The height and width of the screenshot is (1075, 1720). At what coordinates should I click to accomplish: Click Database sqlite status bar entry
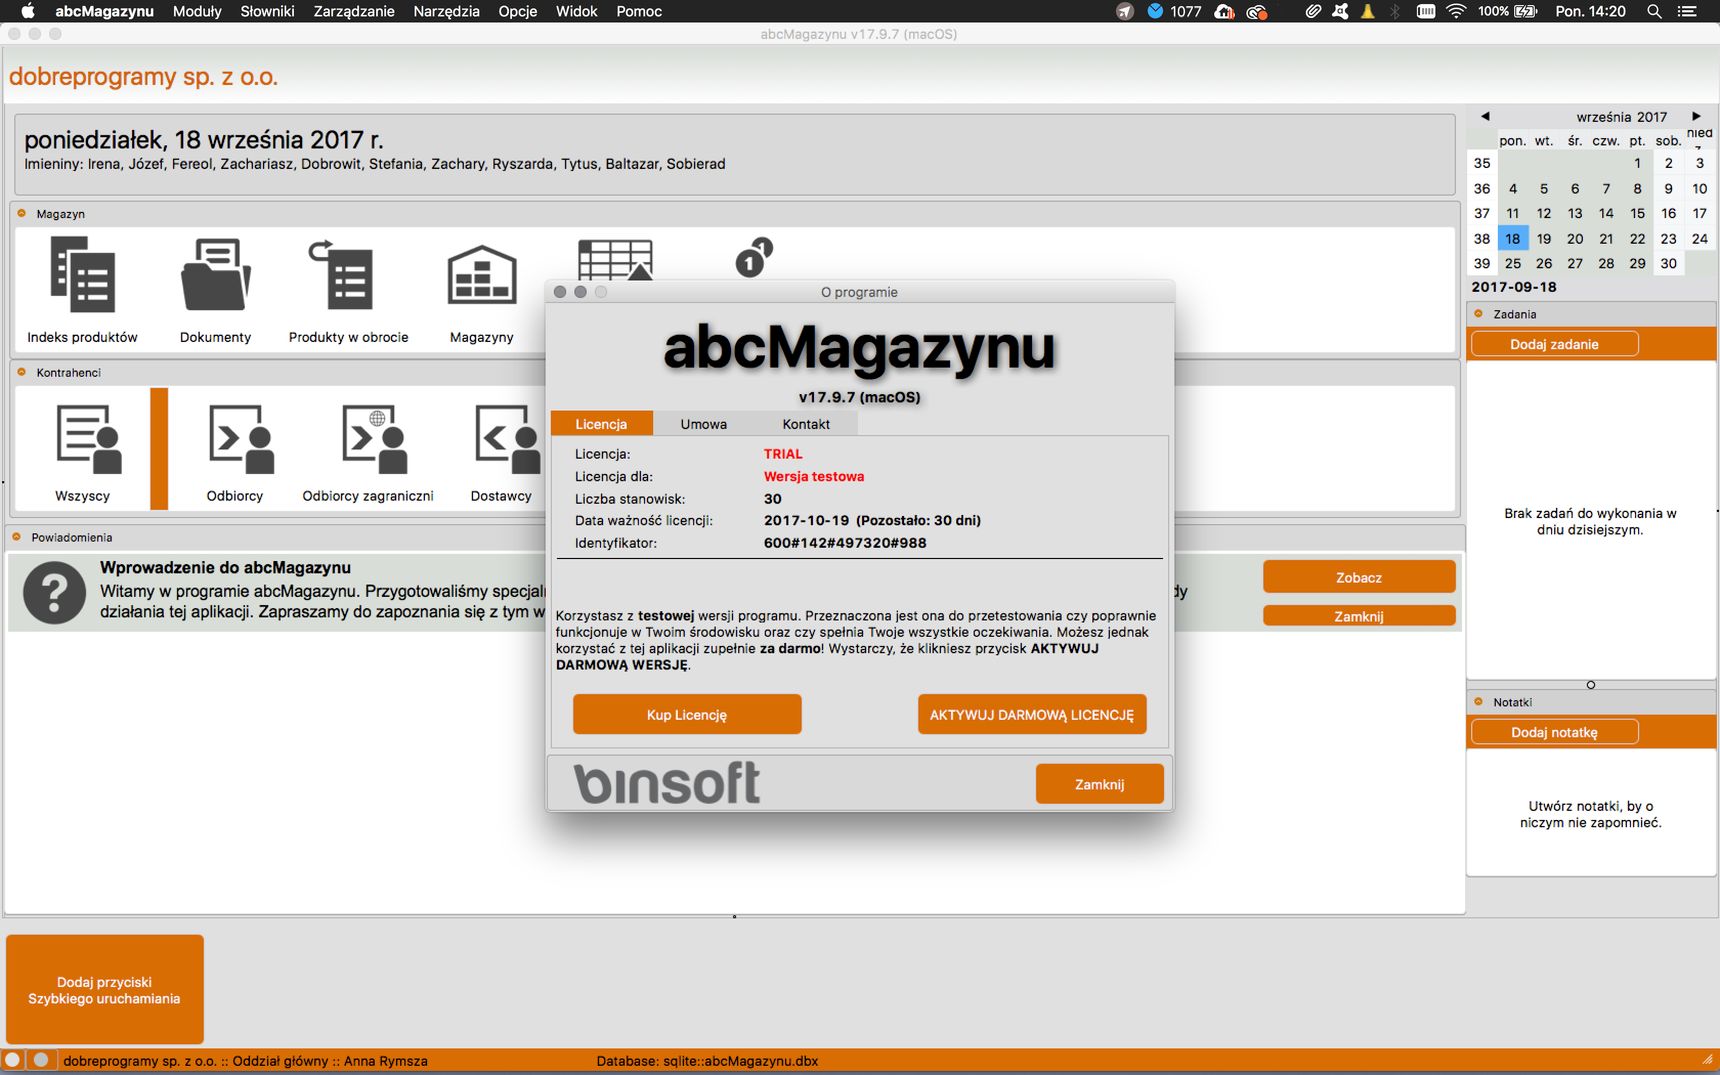[x=707, y=1061]
